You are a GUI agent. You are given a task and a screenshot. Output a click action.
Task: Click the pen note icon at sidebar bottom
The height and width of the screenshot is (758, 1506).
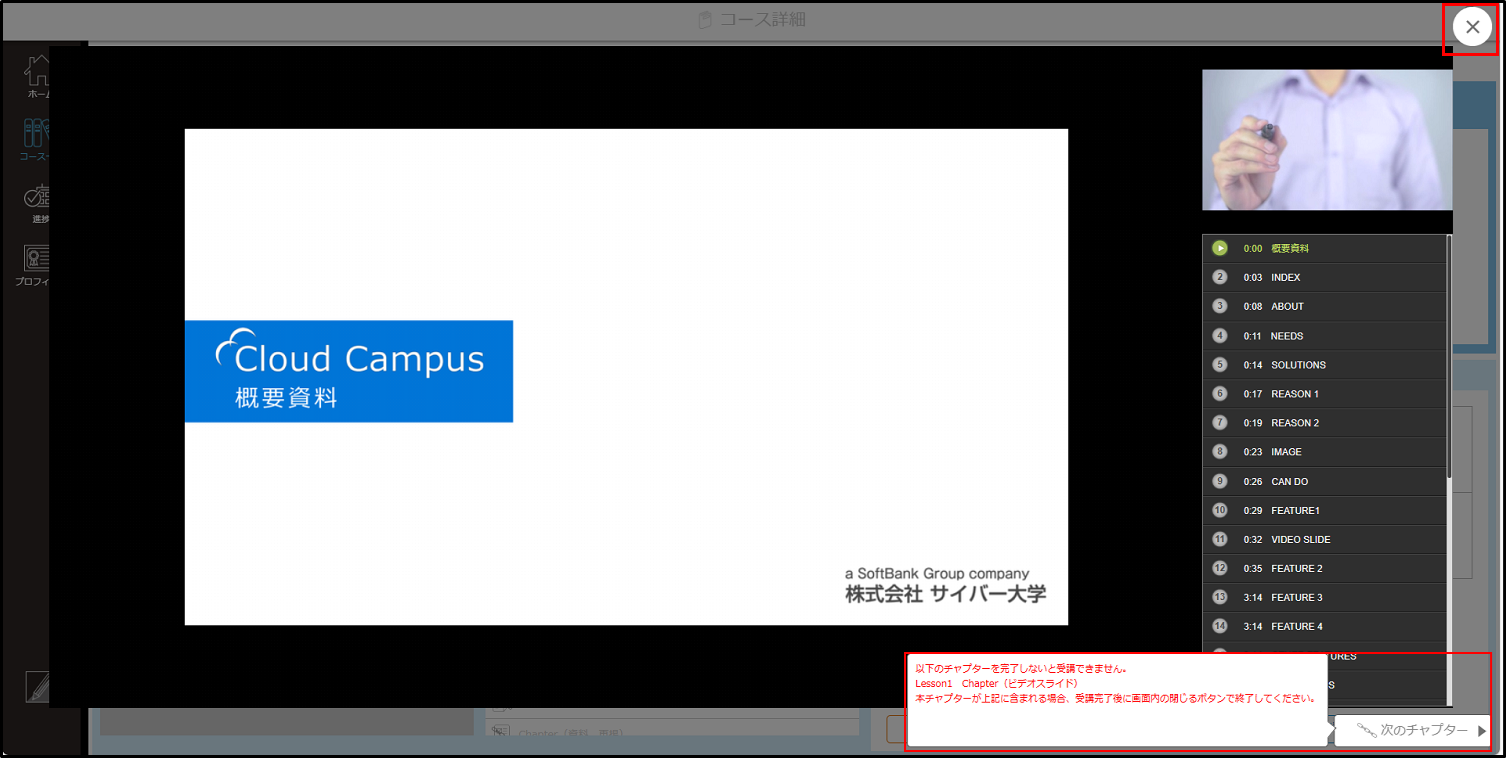click(37, 687)
